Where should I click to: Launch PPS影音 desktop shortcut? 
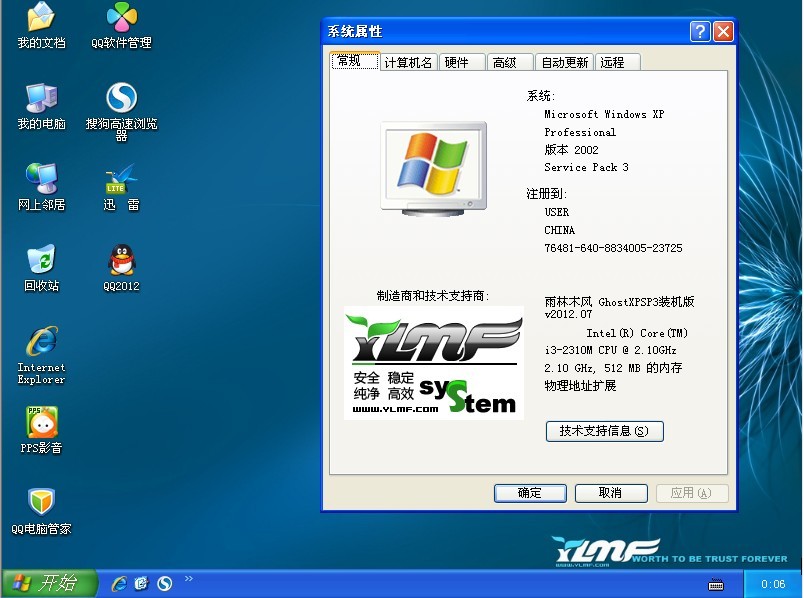[x=42, y=430]
